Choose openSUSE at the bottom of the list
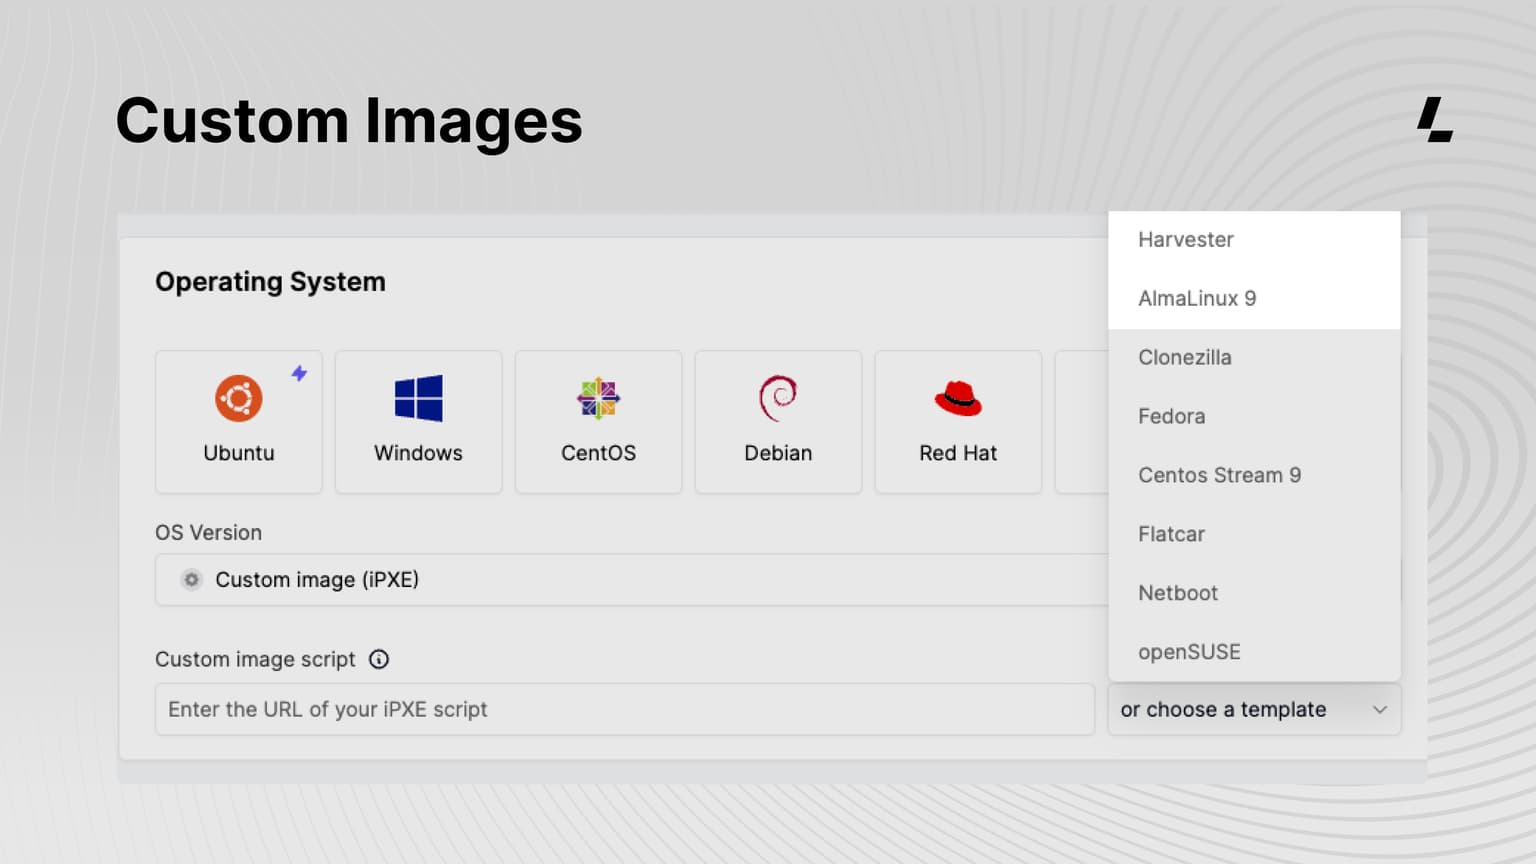The width and height of the screenshot is (1536, 864). pyautogui.click(x=1189, y=651)
